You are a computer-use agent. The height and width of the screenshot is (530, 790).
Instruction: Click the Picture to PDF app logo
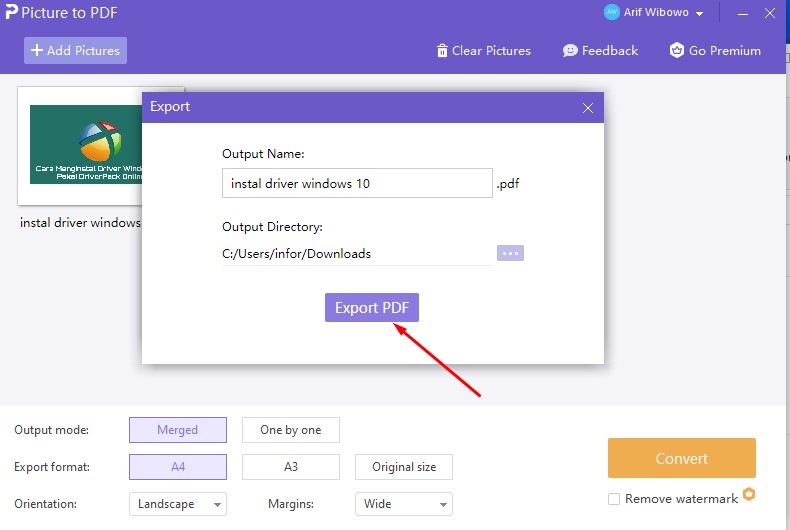click(x=11, y=12)
